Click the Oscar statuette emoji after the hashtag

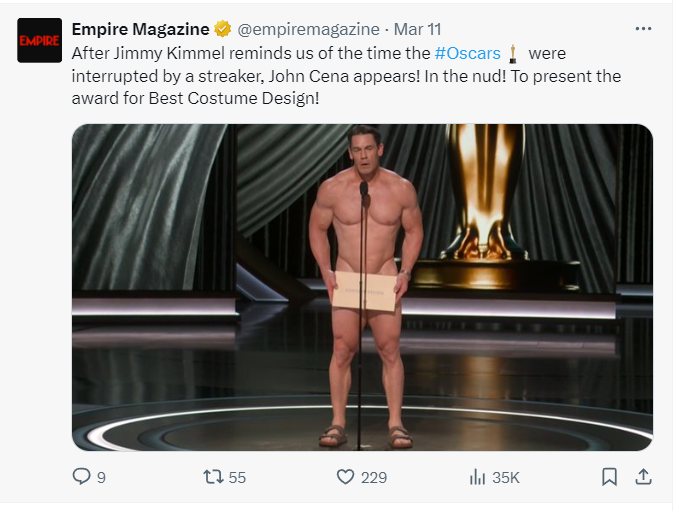click(513, 52)
